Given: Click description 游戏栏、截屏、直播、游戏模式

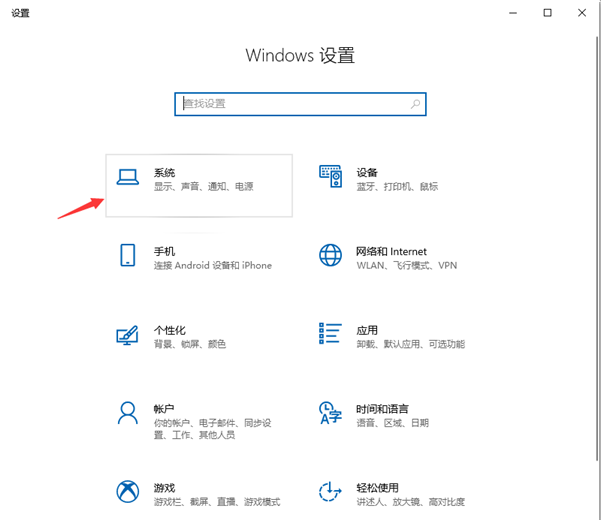Looking at the screenshot, I should pos(217,502).
